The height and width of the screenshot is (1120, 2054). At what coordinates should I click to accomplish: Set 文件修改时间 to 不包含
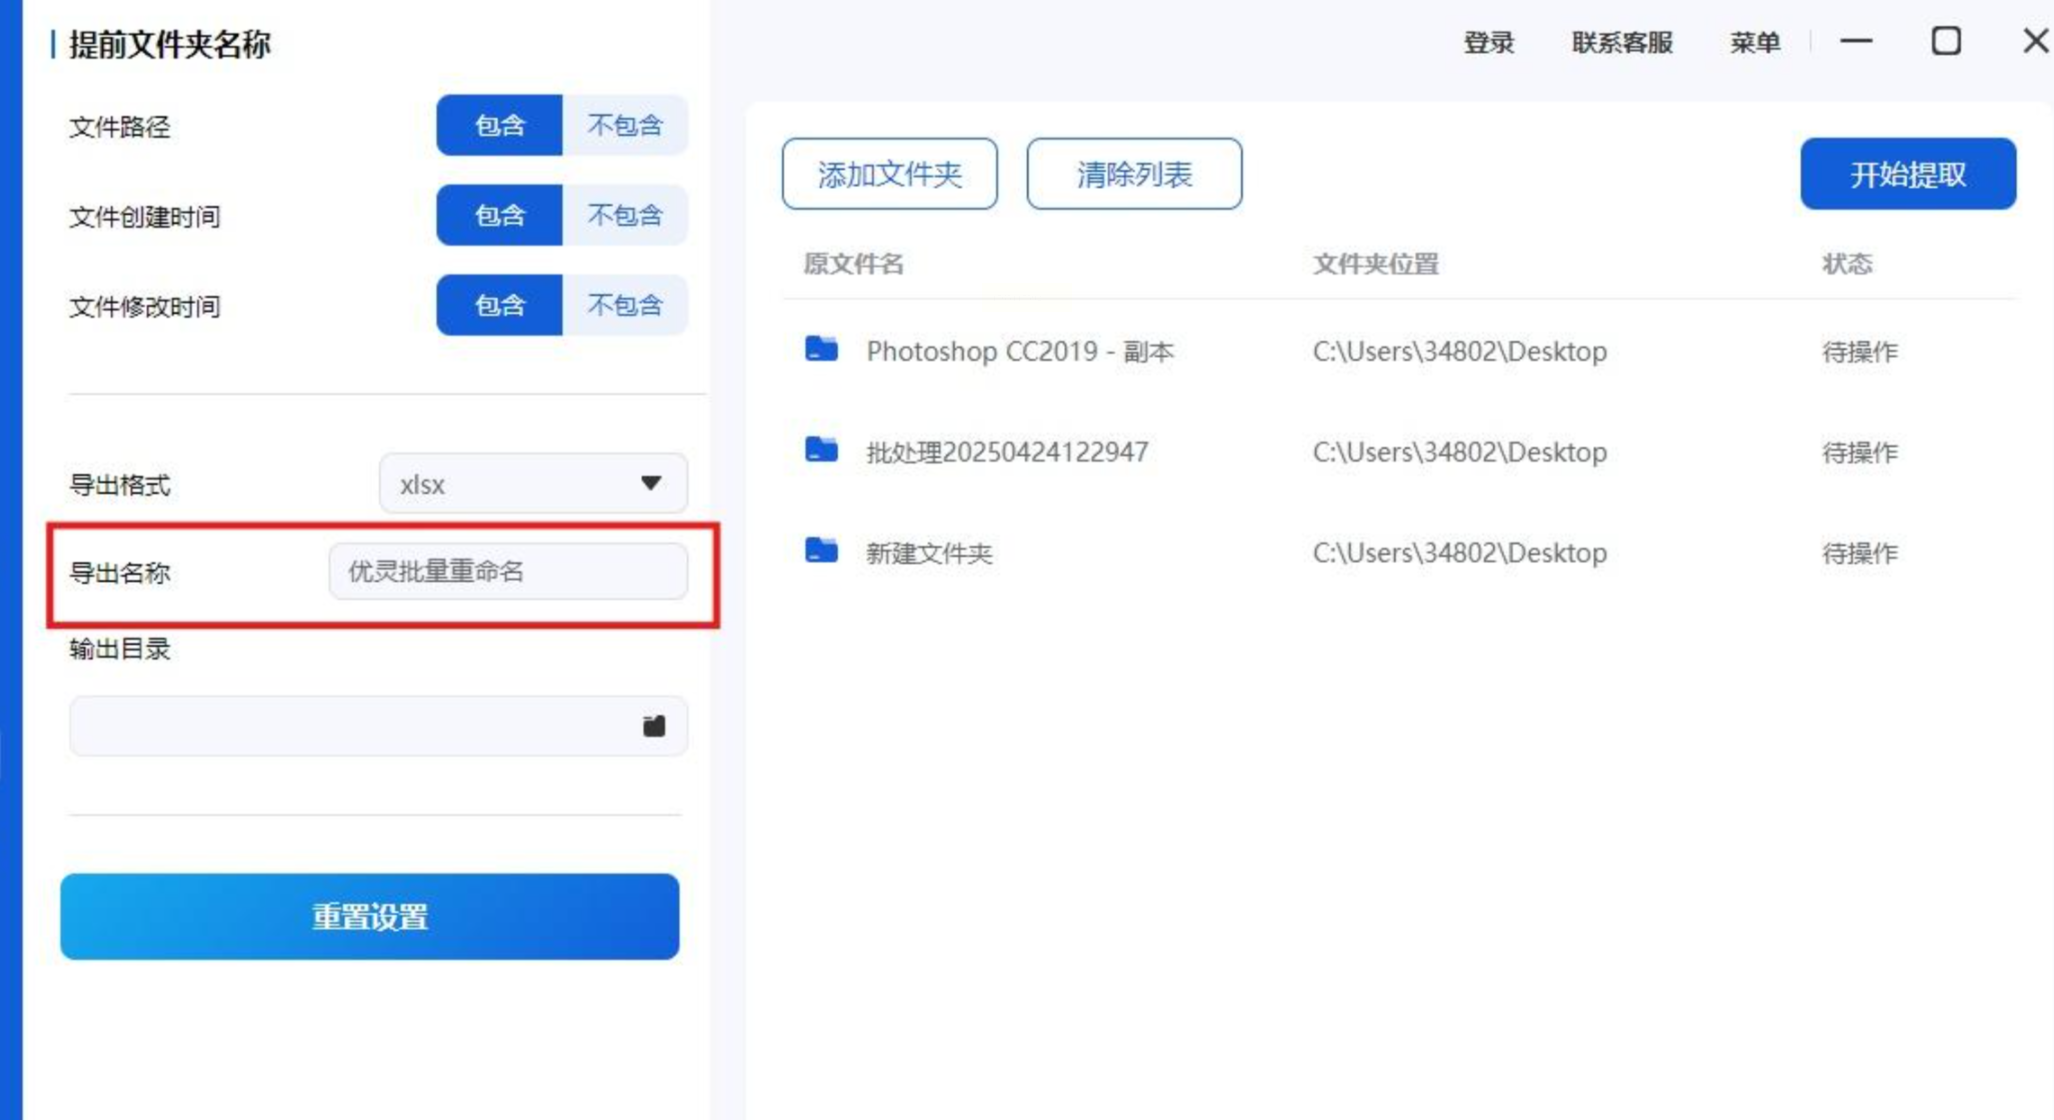tap(625, 305)
